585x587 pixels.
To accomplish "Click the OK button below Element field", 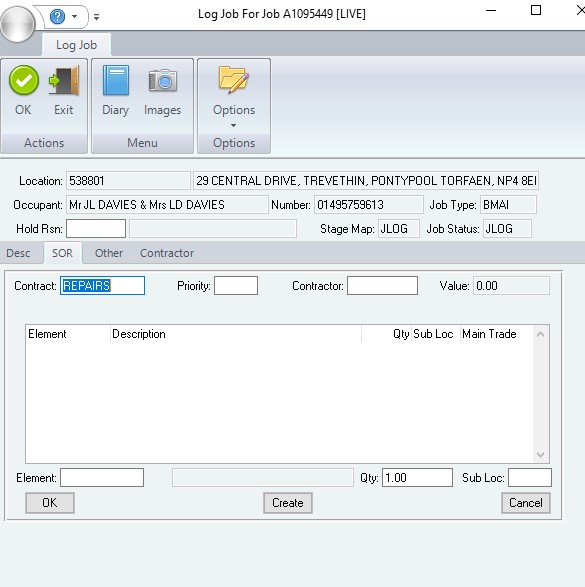I will click(50, 503).
